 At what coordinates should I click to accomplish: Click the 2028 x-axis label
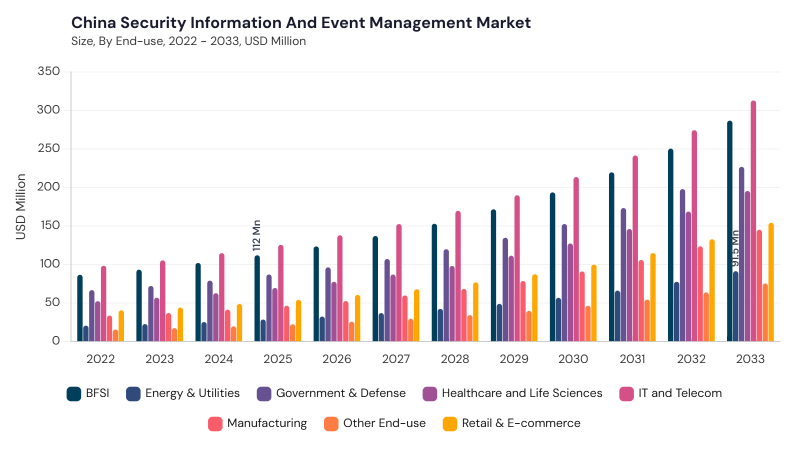[x=455, y=359]
